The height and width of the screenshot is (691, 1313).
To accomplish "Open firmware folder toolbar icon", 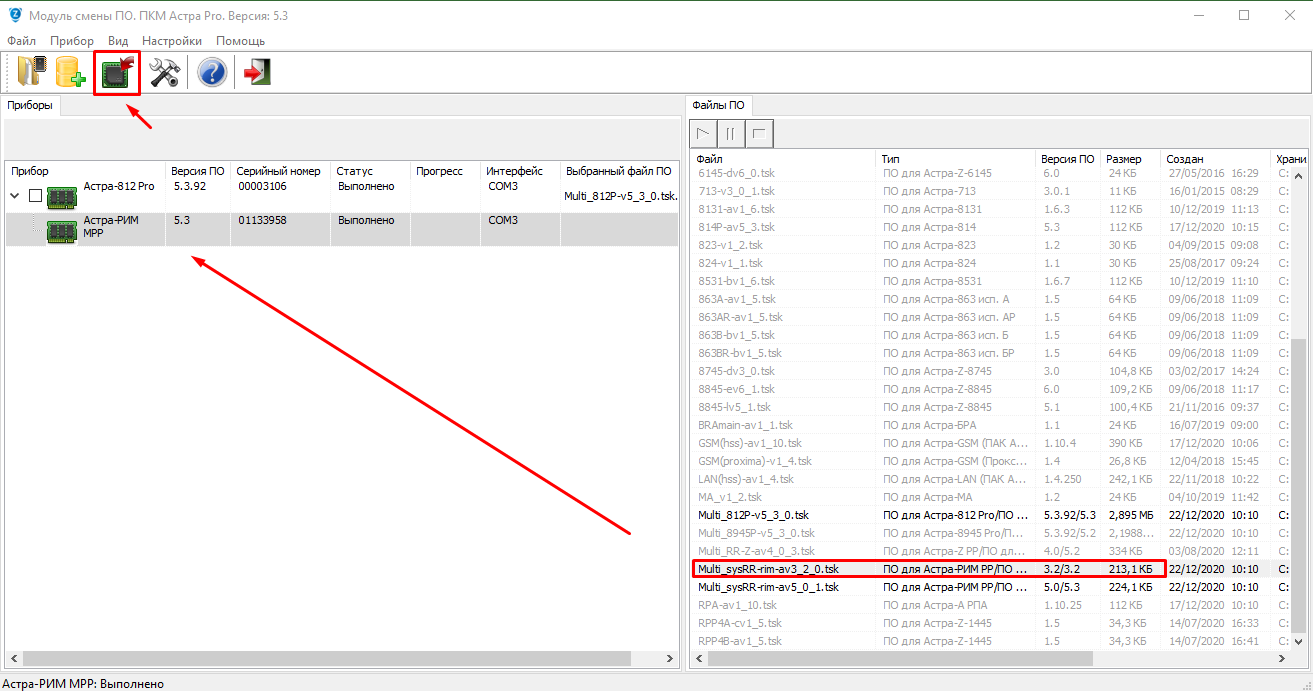I will click(x=32, y=72).
